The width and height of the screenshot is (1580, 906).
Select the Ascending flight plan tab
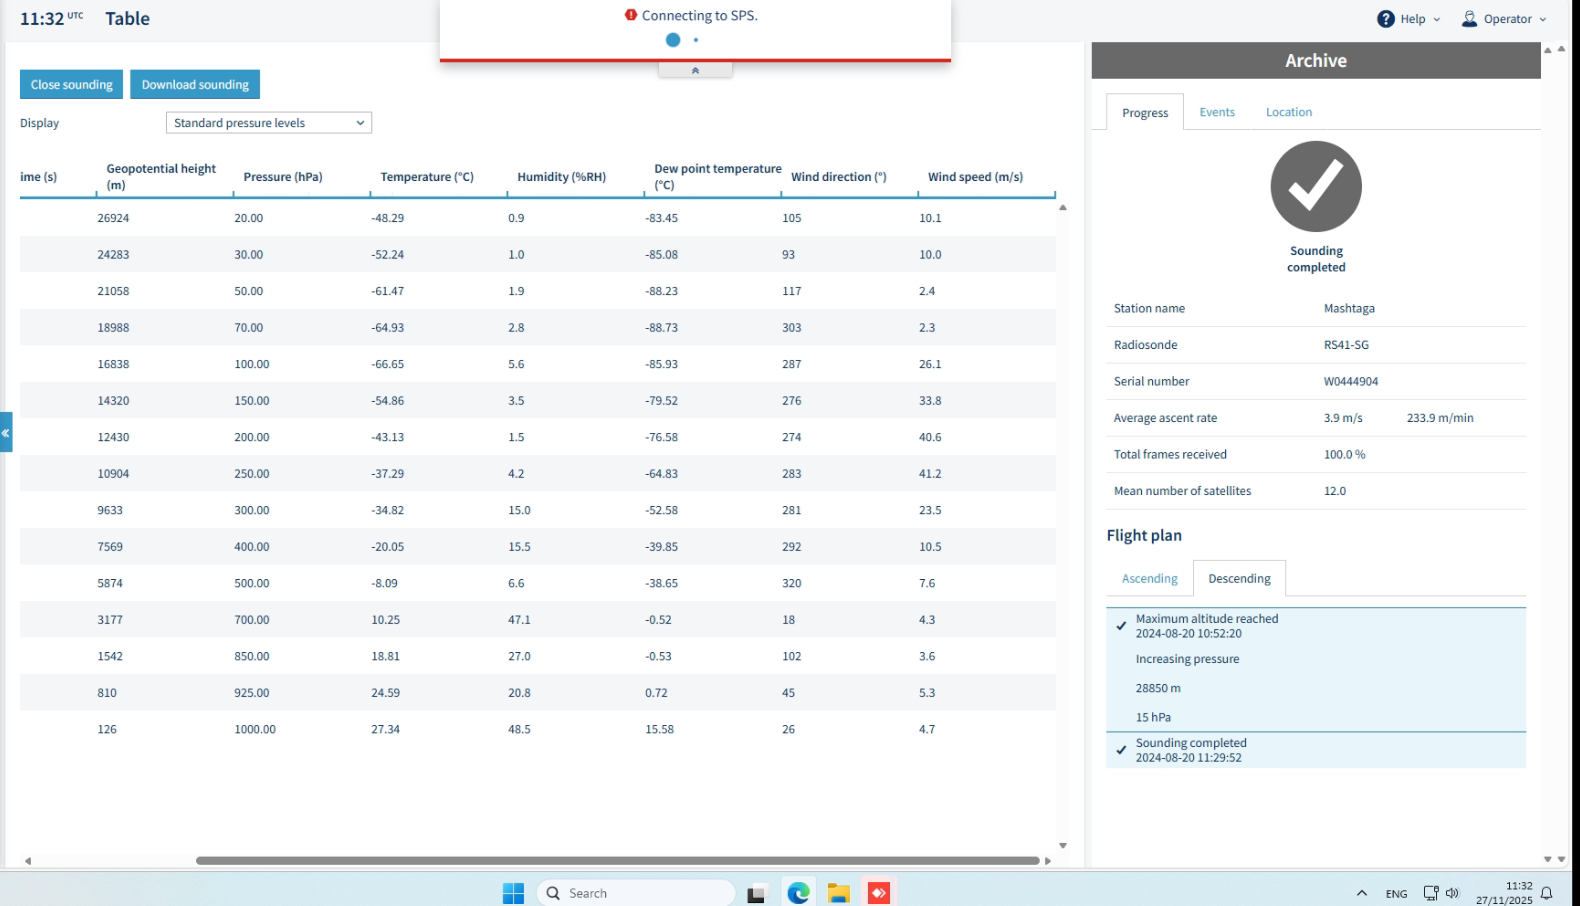click(x=1150, y=579)
